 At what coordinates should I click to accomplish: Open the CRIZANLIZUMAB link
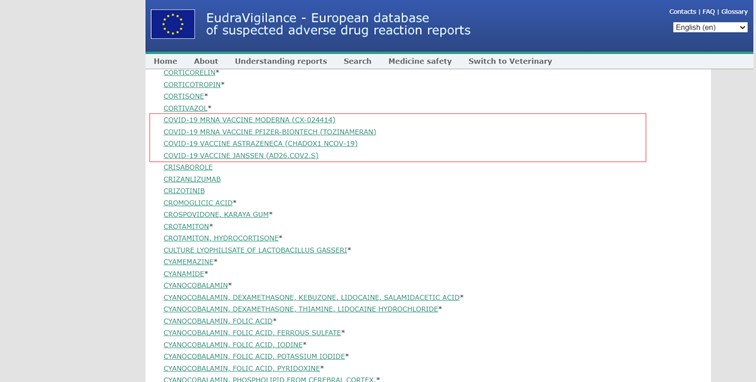tap(192, 179)
